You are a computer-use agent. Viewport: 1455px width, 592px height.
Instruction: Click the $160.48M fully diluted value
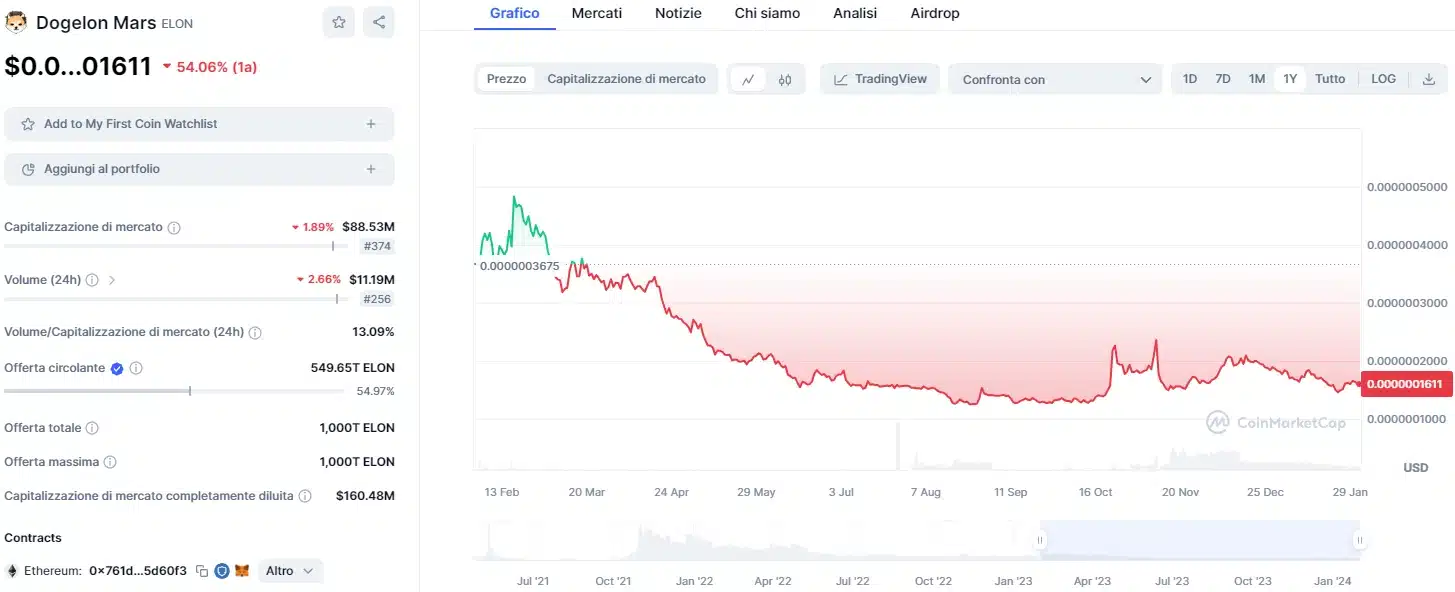tap(365, 496)
